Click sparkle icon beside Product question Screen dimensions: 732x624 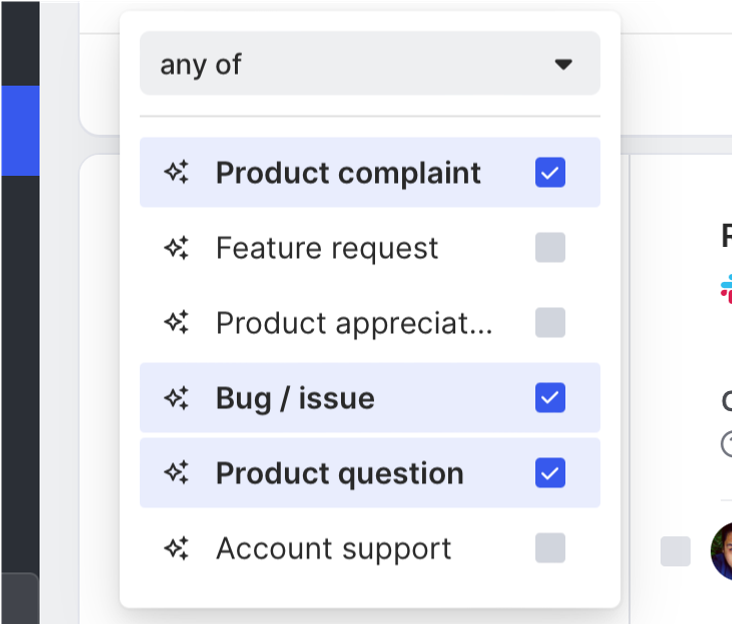point(177,473)
